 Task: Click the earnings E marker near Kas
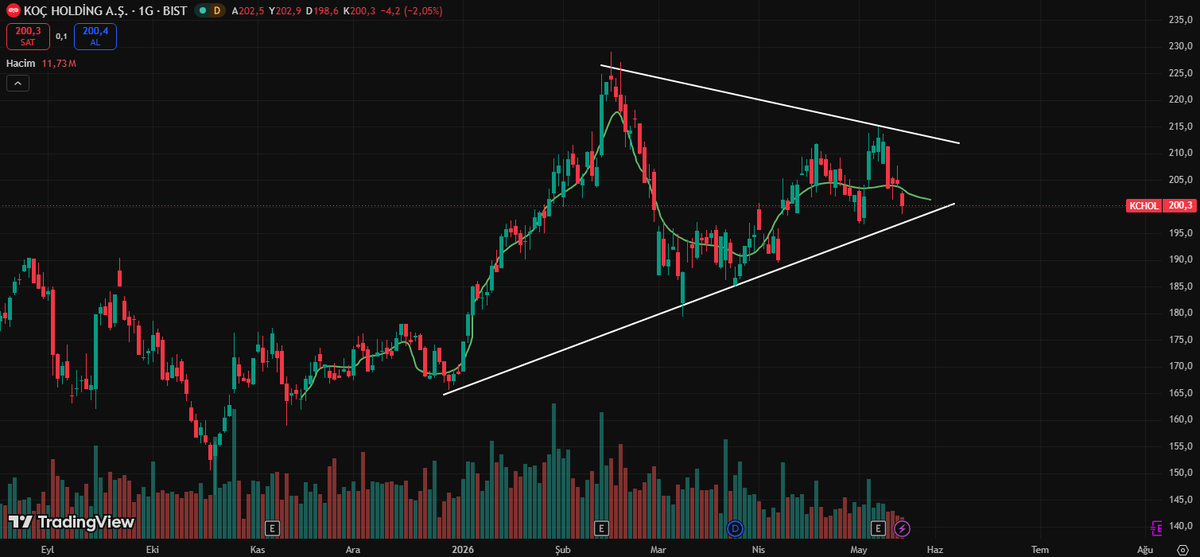[270, 527]
